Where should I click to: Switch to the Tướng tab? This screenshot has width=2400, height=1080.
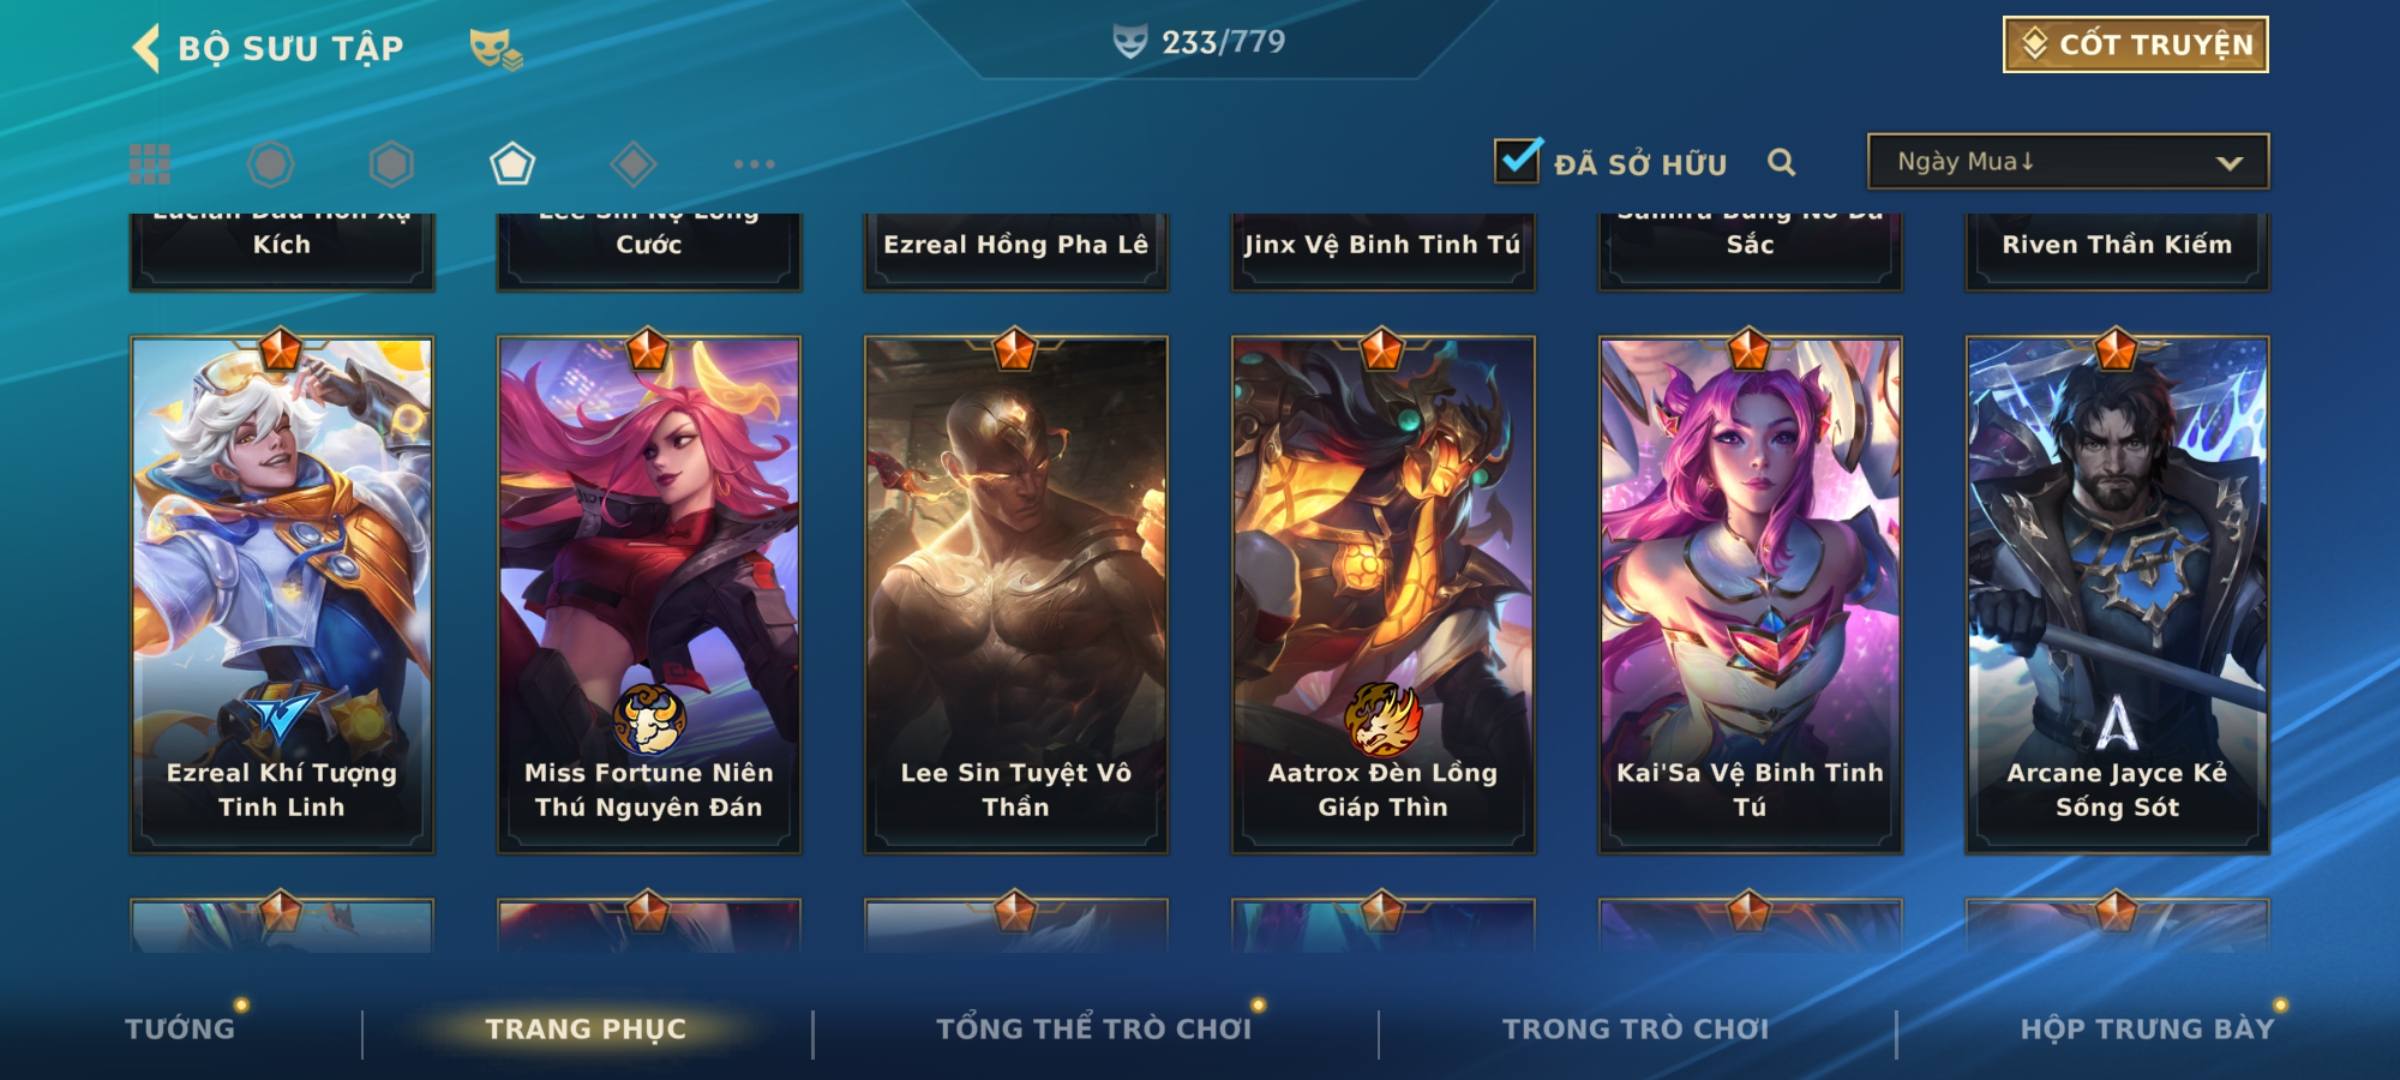tap(180, 1028)
